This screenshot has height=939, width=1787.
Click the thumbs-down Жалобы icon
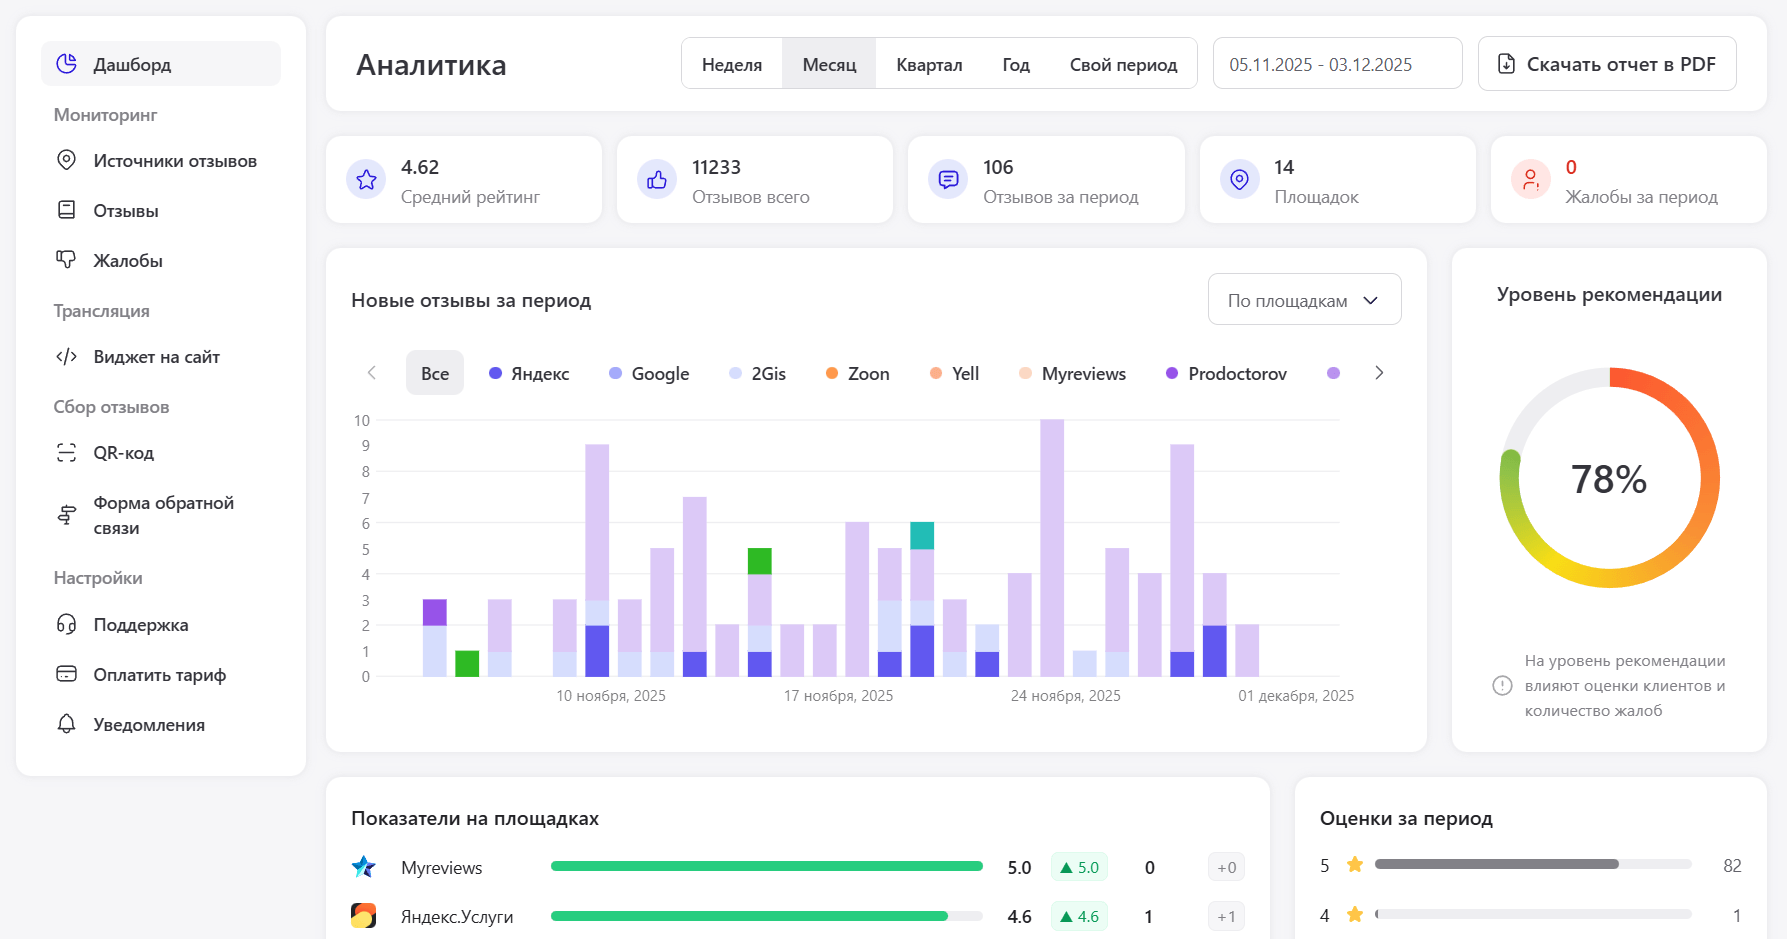tap(66, 260)
